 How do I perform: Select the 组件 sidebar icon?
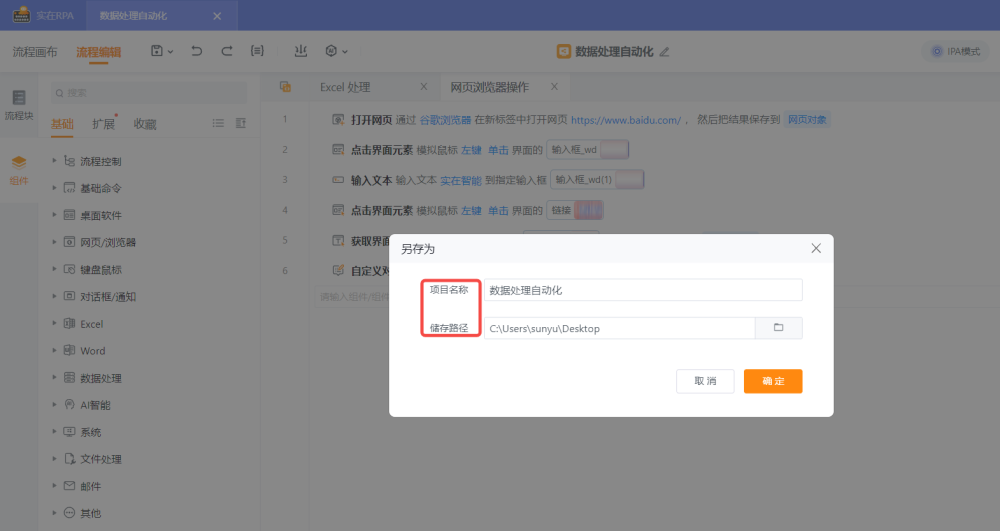click(18, 168)
